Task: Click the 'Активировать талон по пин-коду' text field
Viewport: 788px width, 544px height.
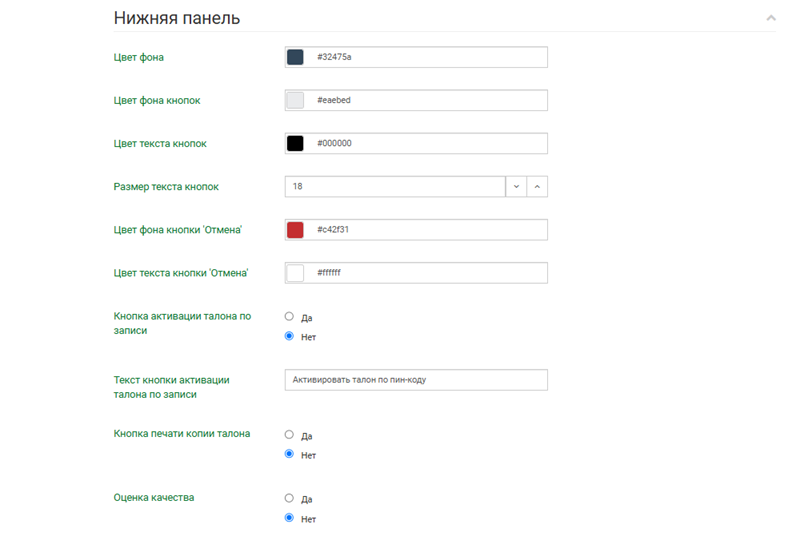Action: 416,380
